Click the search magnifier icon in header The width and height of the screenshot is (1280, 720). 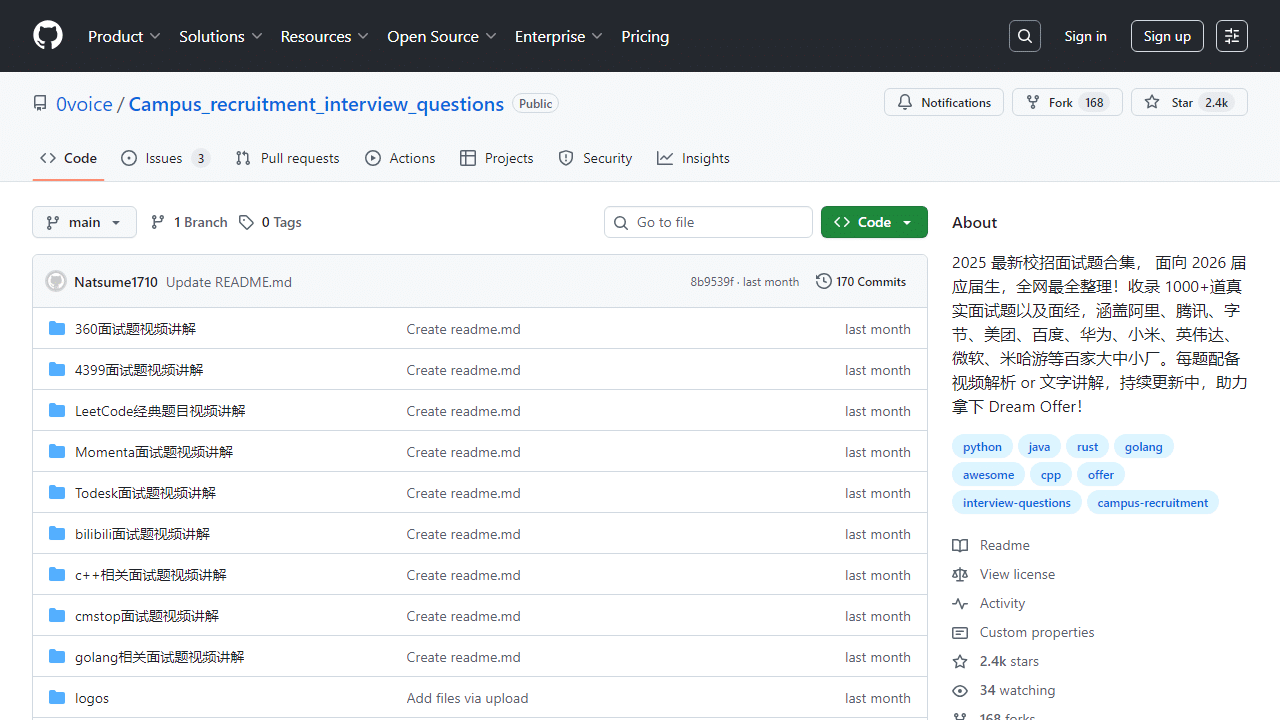click(1025, 36)
